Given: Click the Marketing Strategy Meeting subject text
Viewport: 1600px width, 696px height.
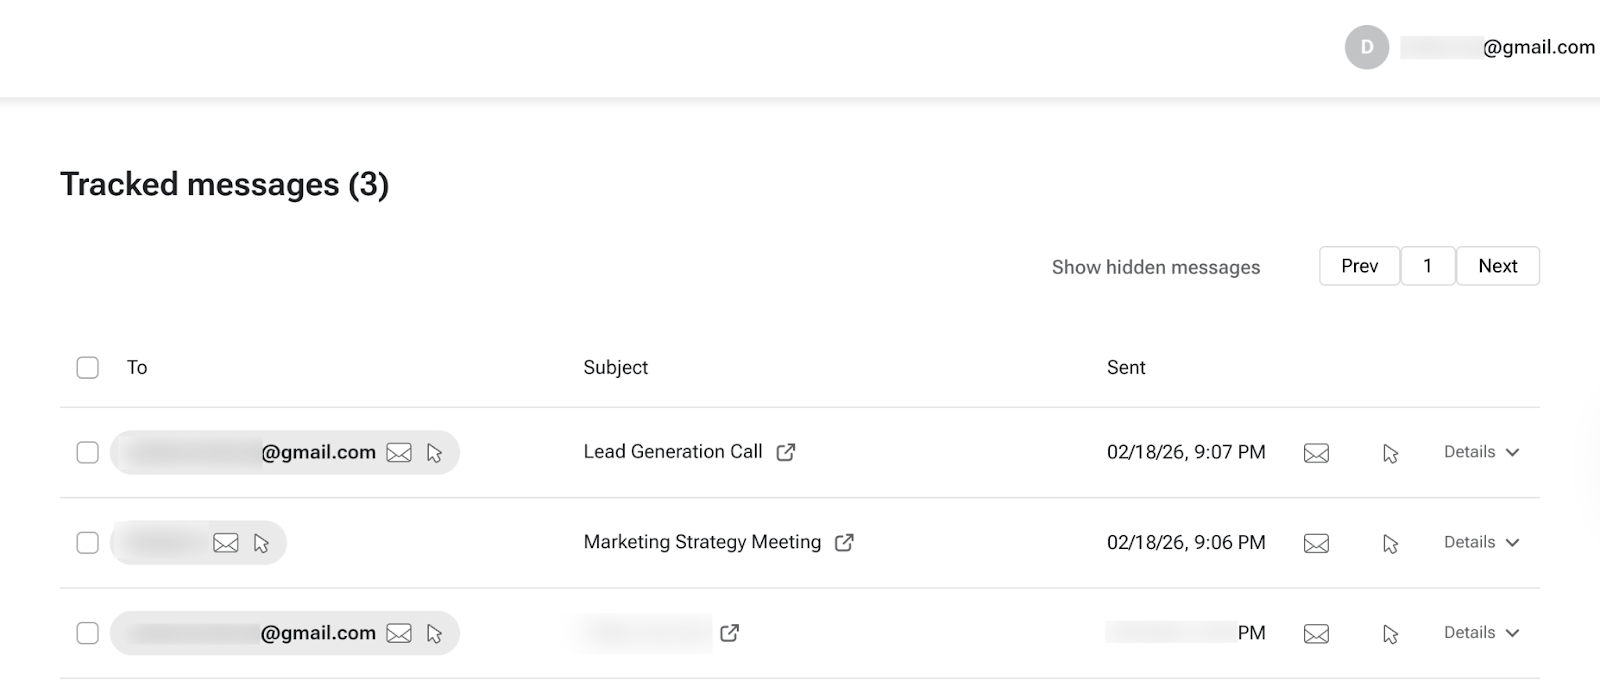Looking at the screenshot, I should [x=702, y=542].
